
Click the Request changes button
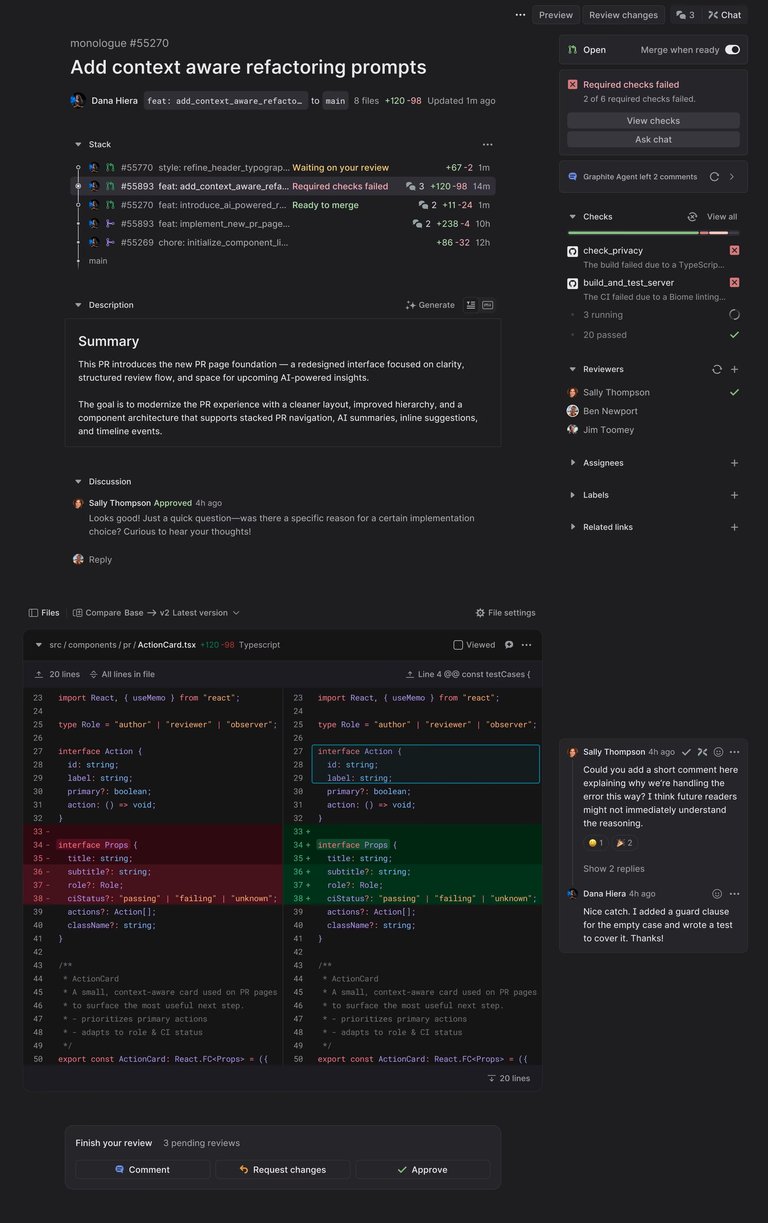tap(283, 1169)
